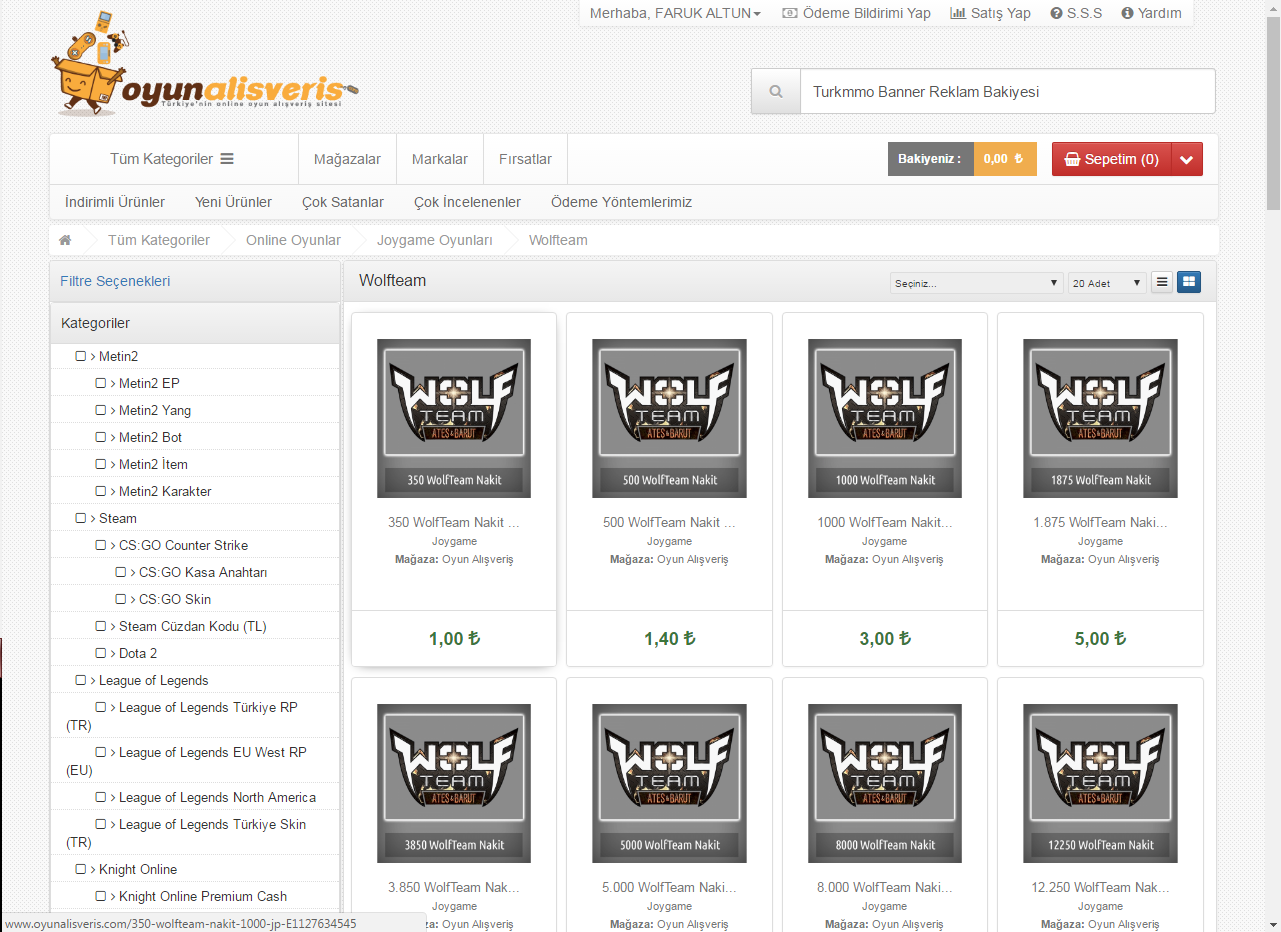Click the search input field
1281x932 pixels.
click(x=1007, y=91)
